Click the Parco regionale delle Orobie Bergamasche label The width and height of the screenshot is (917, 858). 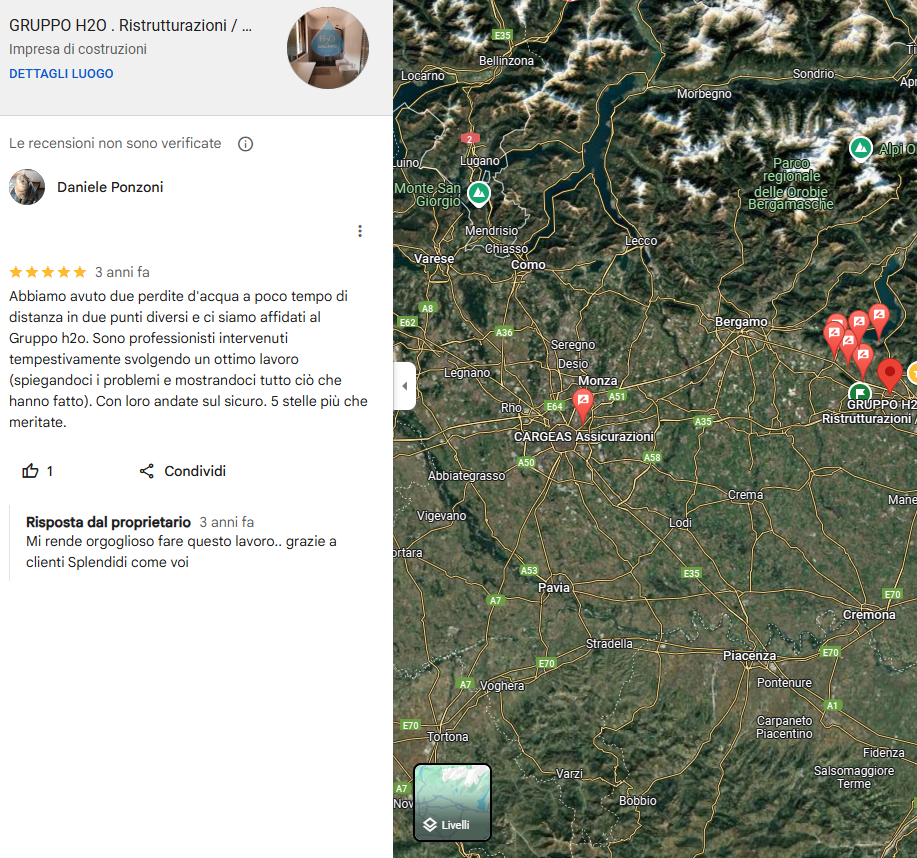point(791,184)
